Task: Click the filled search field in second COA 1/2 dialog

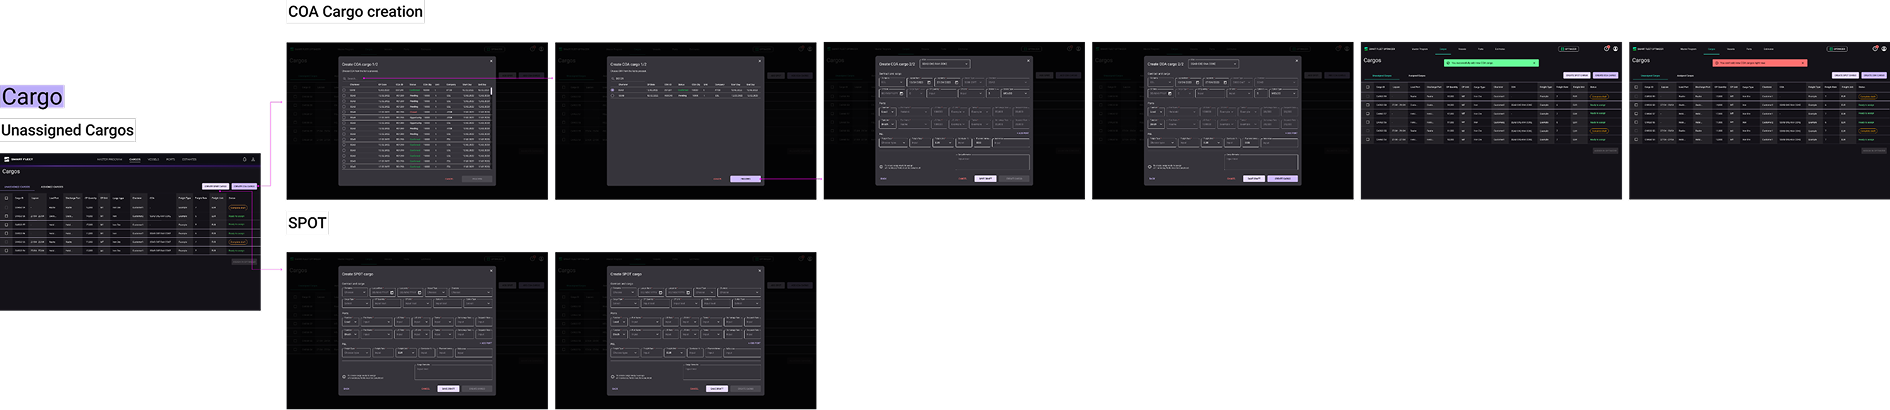Action: tap(628, 78)
